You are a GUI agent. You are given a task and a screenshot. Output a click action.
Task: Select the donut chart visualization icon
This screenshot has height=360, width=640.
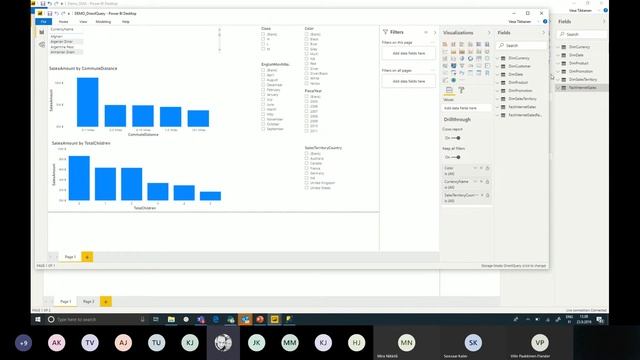tap(470, 58)
